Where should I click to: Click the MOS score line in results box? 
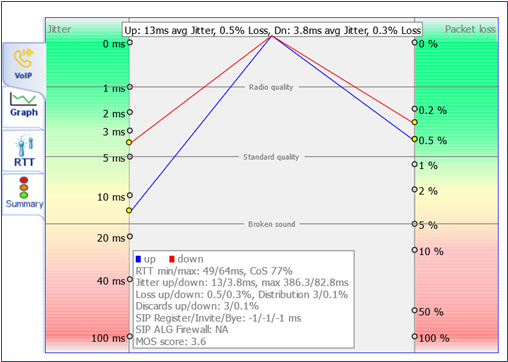pos(171,342)
